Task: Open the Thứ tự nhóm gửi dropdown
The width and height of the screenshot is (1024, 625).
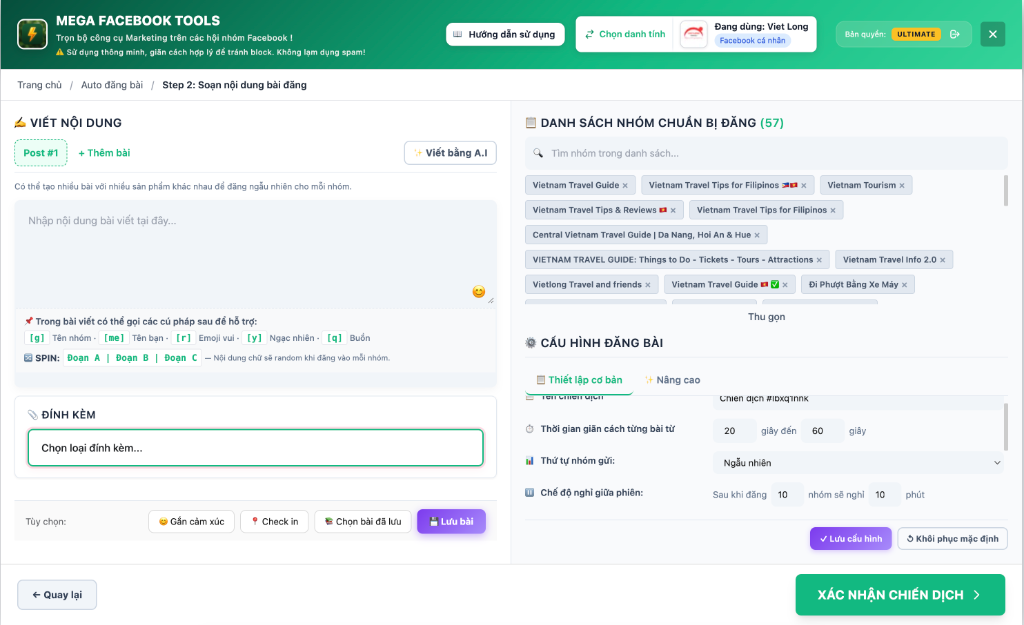Action: coord(859,462)
